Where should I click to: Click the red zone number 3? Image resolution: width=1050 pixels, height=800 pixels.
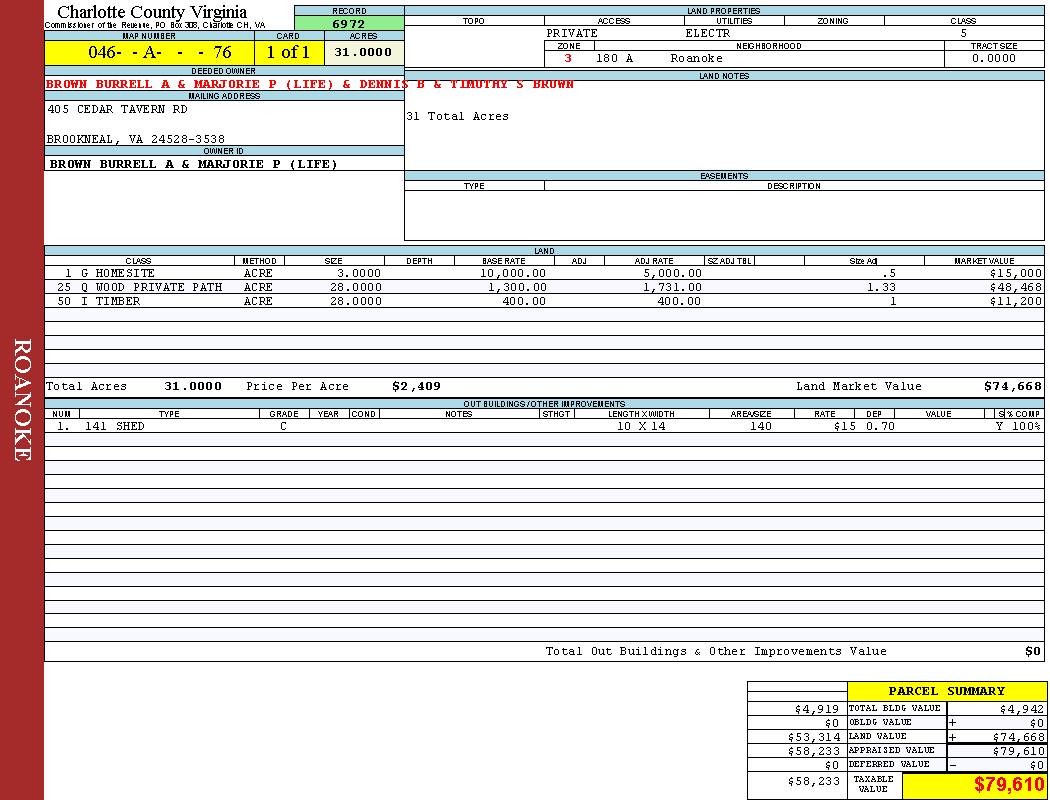pos(568,59)
